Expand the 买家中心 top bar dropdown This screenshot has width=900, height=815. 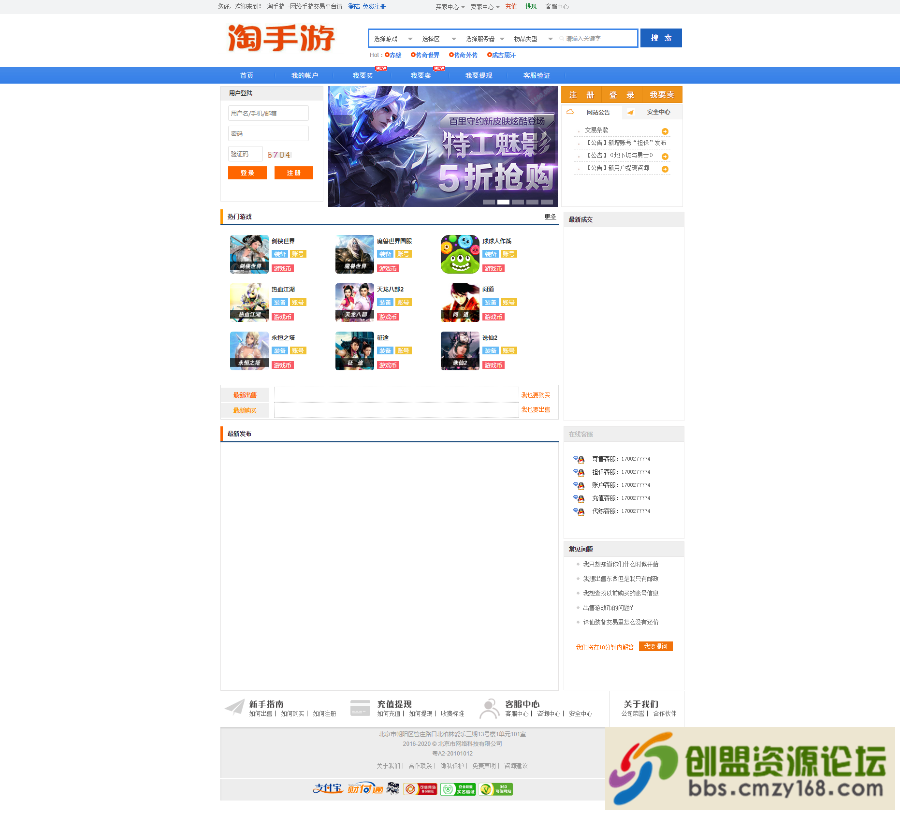point(450,7)
